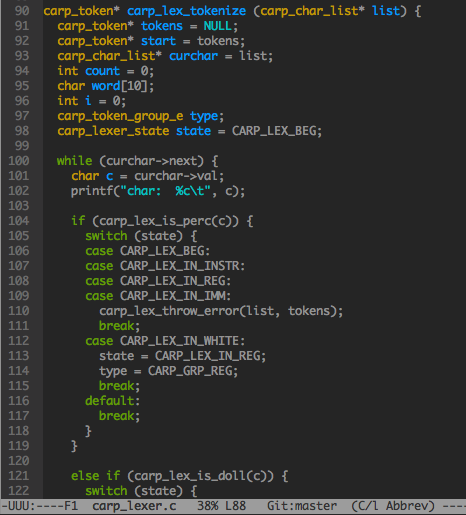The height and width of the screenshot is (515, 466).
Task: Click the carp_lexer.c buffer name in mode line
Action: click(x=134, y=506)
